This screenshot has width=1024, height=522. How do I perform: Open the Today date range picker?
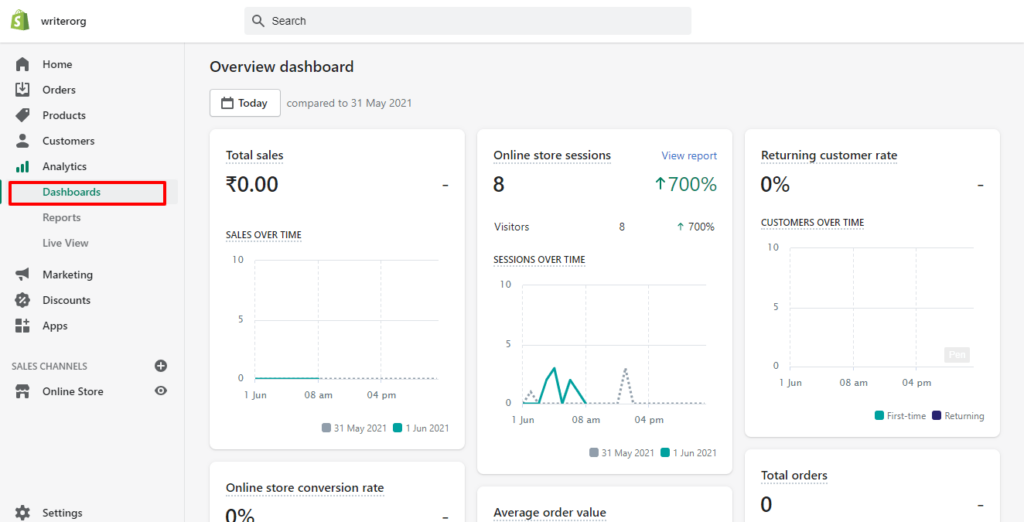click(244, 103)
